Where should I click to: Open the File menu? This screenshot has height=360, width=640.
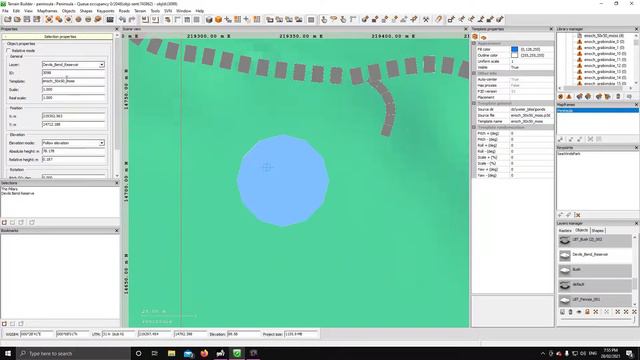5,11
